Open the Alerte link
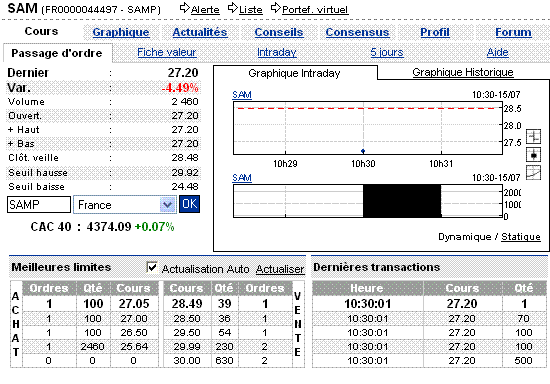550x384 pixels. pyautogui.click(x=205, y=10)
